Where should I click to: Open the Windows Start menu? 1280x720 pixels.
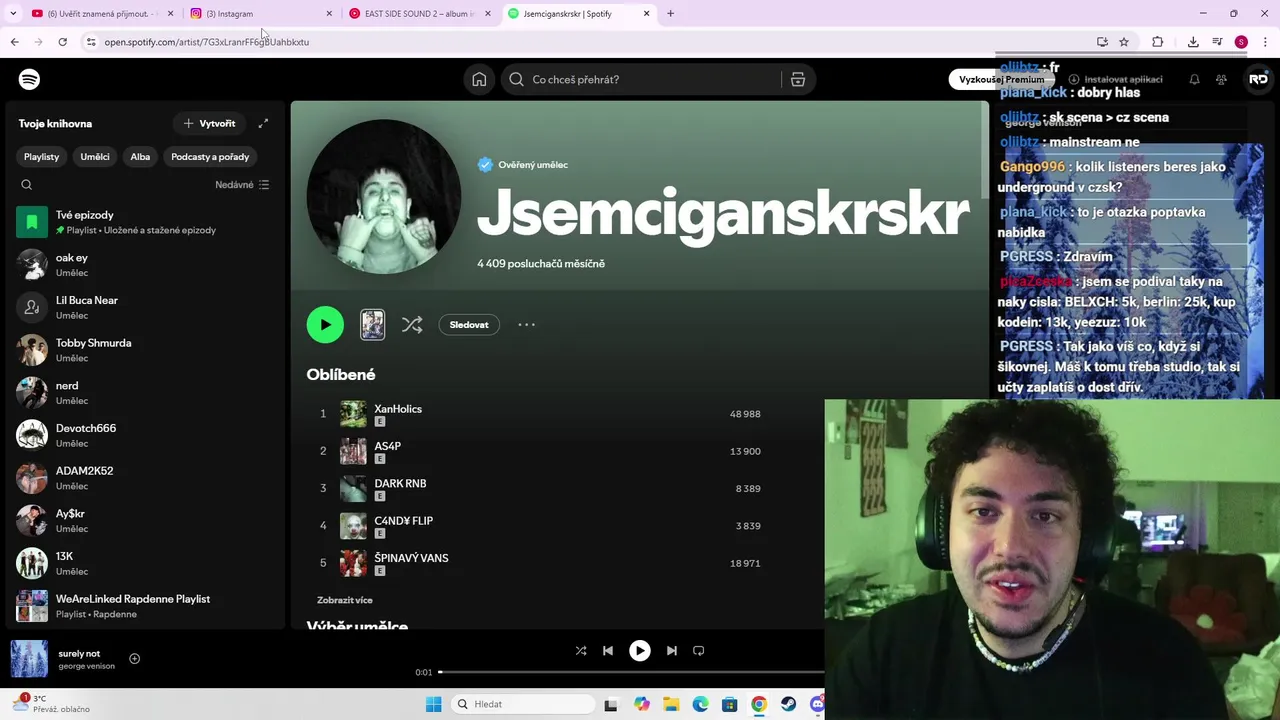pyautogui.click(x=433, y=704)
